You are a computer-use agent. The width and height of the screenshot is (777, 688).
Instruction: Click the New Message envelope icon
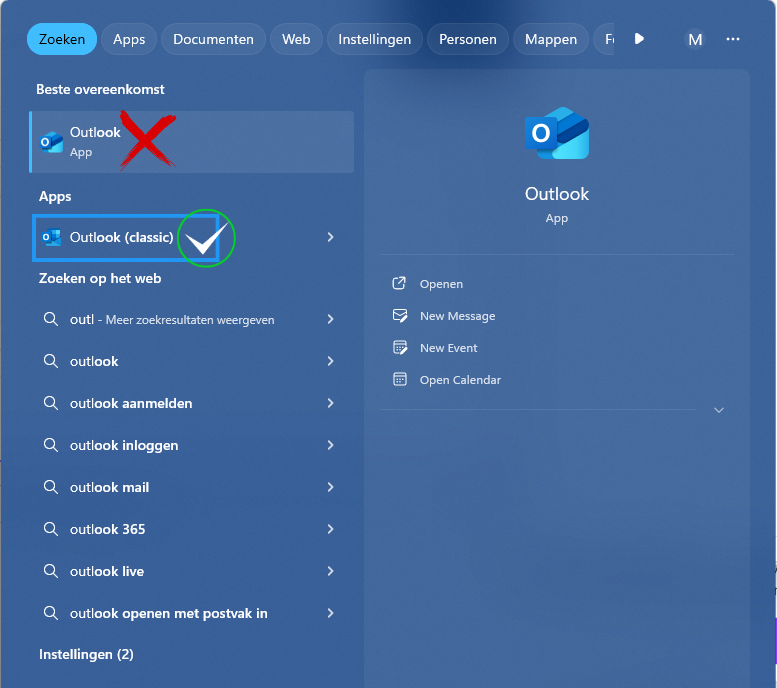(400, 315)
